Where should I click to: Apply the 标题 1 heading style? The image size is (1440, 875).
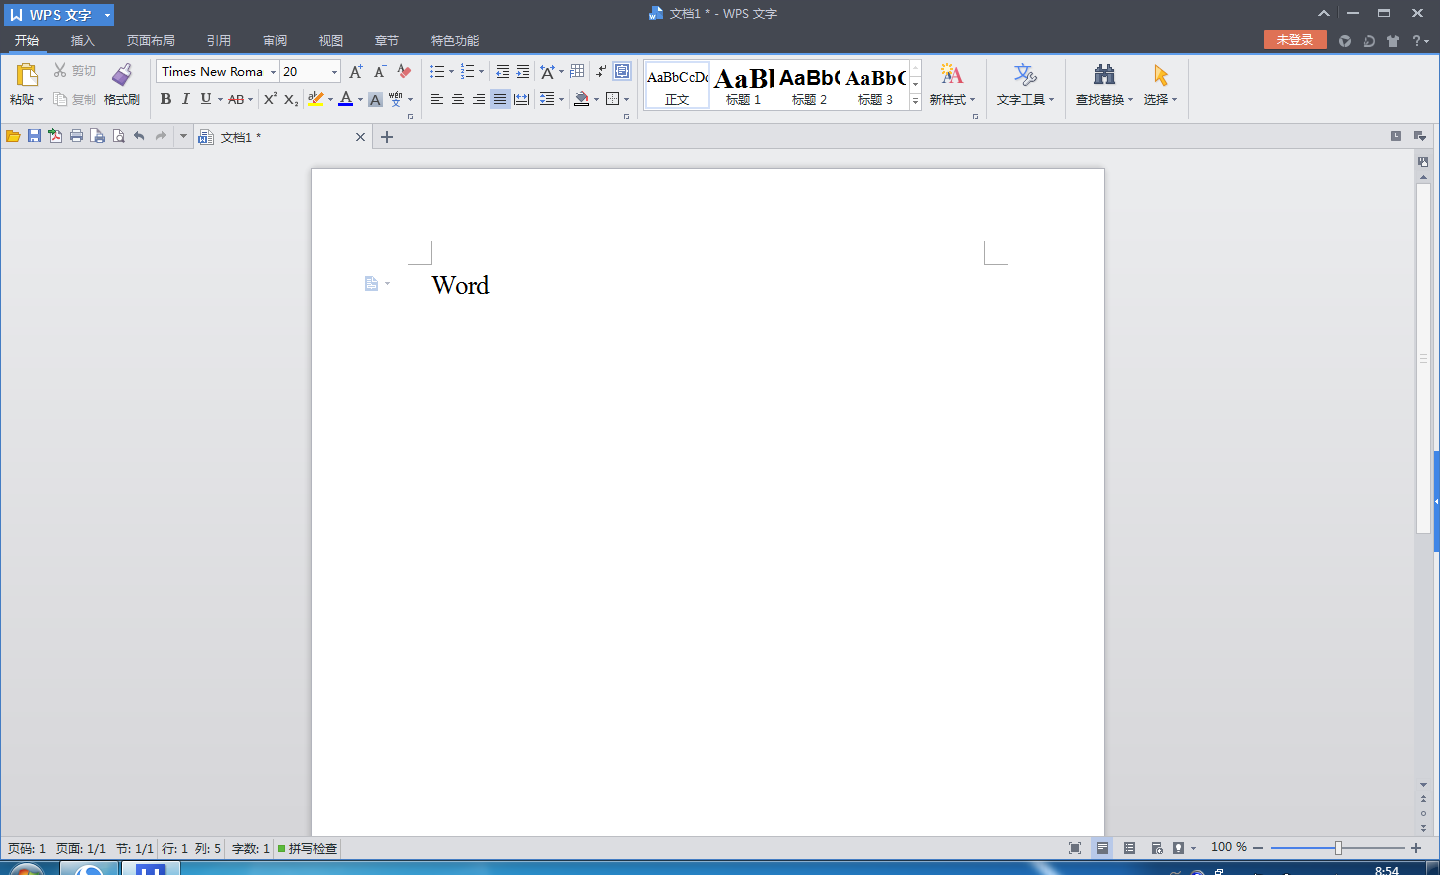point(743,86)
